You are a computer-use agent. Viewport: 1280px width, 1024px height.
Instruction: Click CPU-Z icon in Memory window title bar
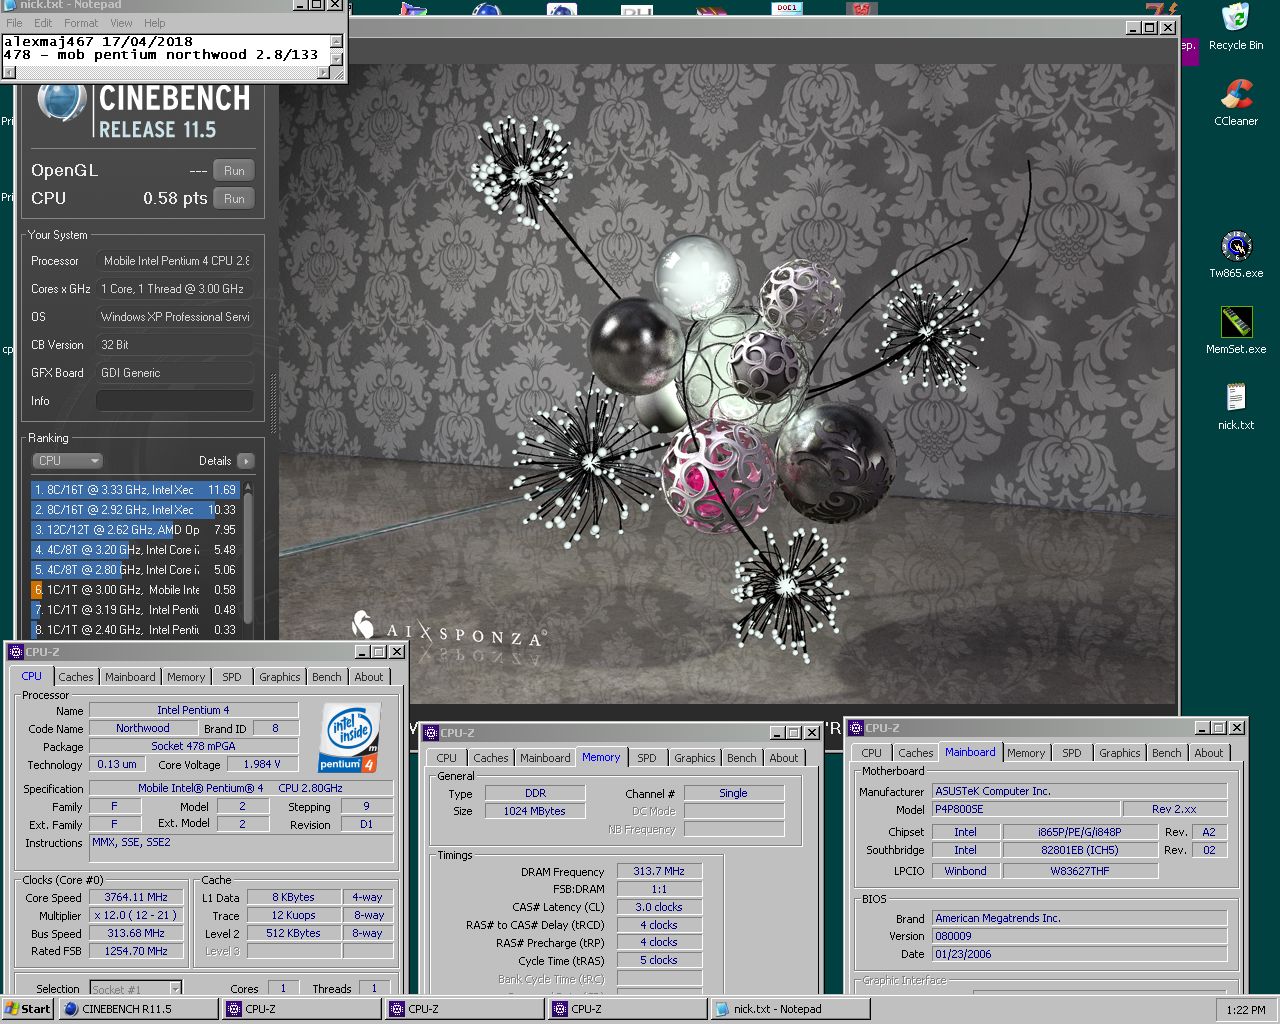[430, 733]
